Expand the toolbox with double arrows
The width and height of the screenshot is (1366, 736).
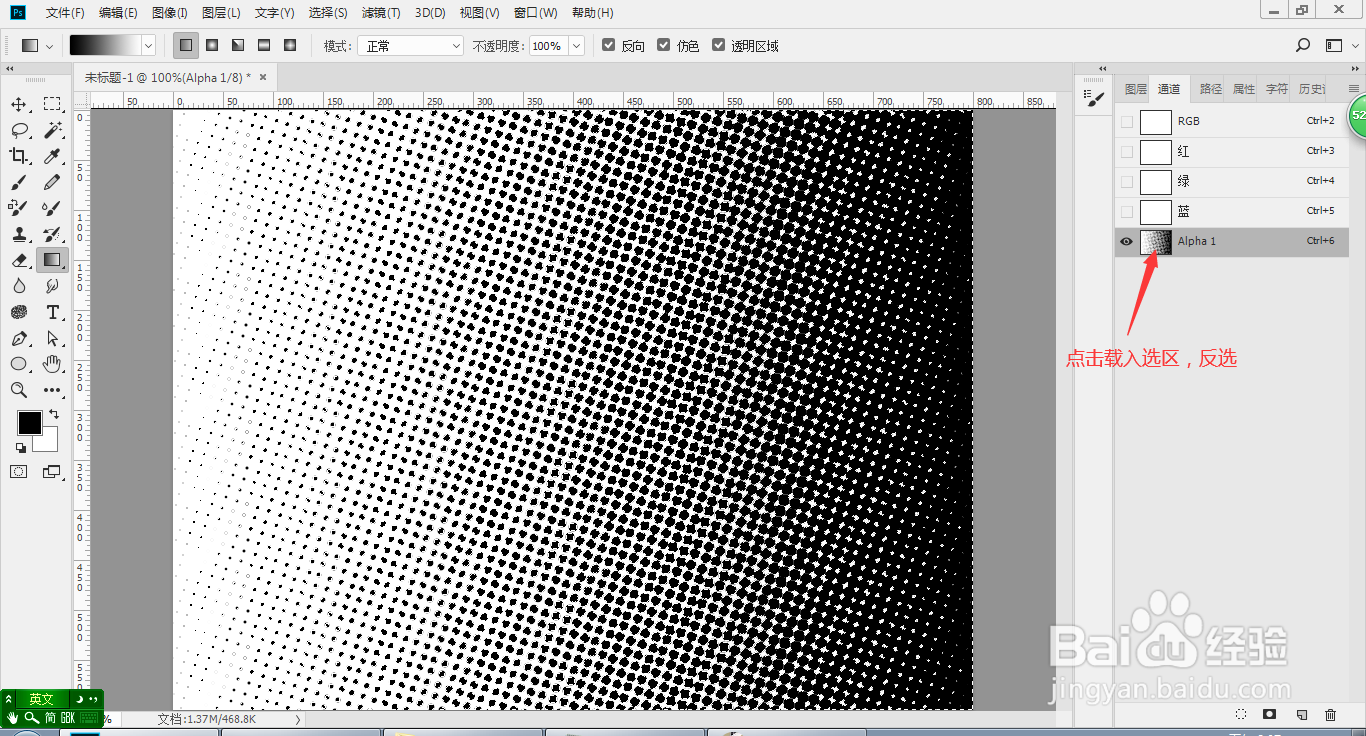9,69
